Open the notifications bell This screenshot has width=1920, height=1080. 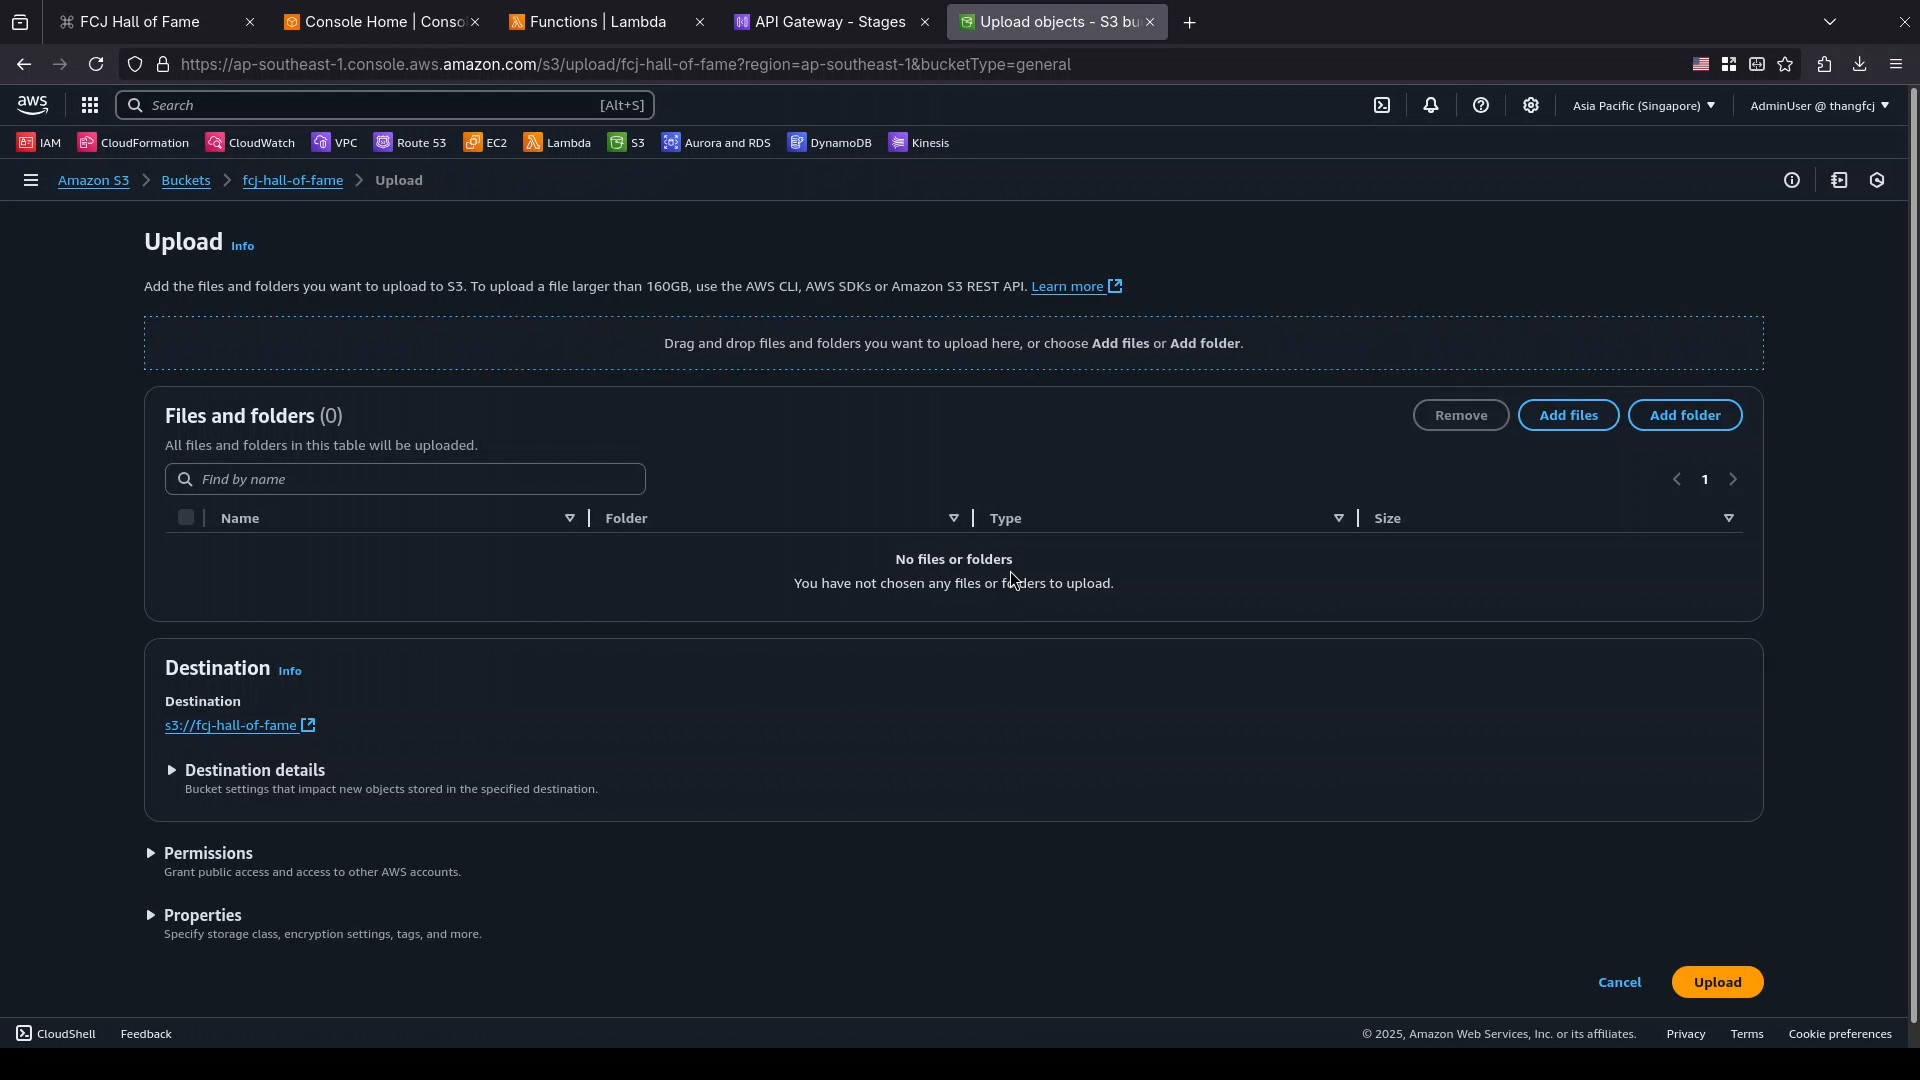1431,105
